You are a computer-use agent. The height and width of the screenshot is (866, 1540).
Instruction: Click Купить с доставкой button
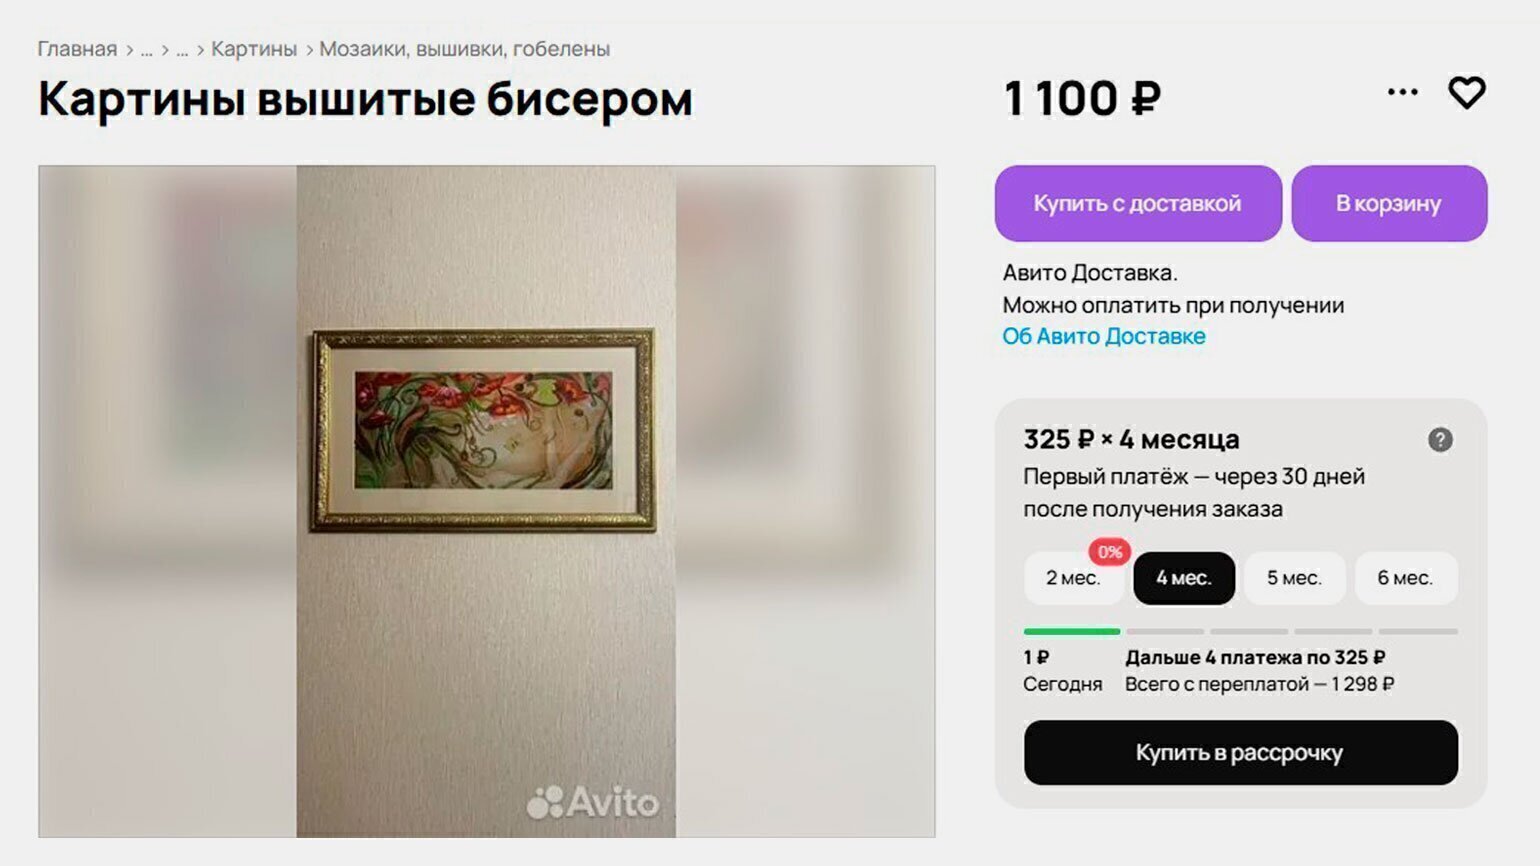[1138, 203]
